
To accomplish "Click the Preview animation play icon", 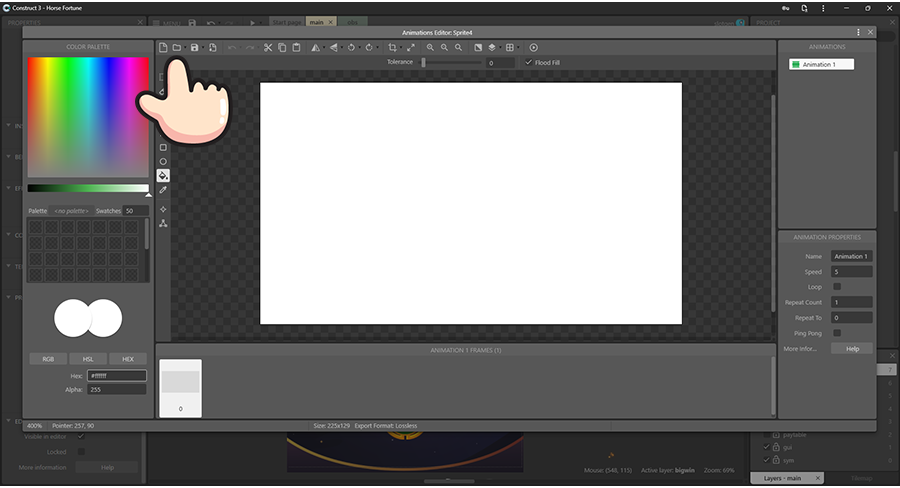I will pyautogui.click(x=533, y=47).
